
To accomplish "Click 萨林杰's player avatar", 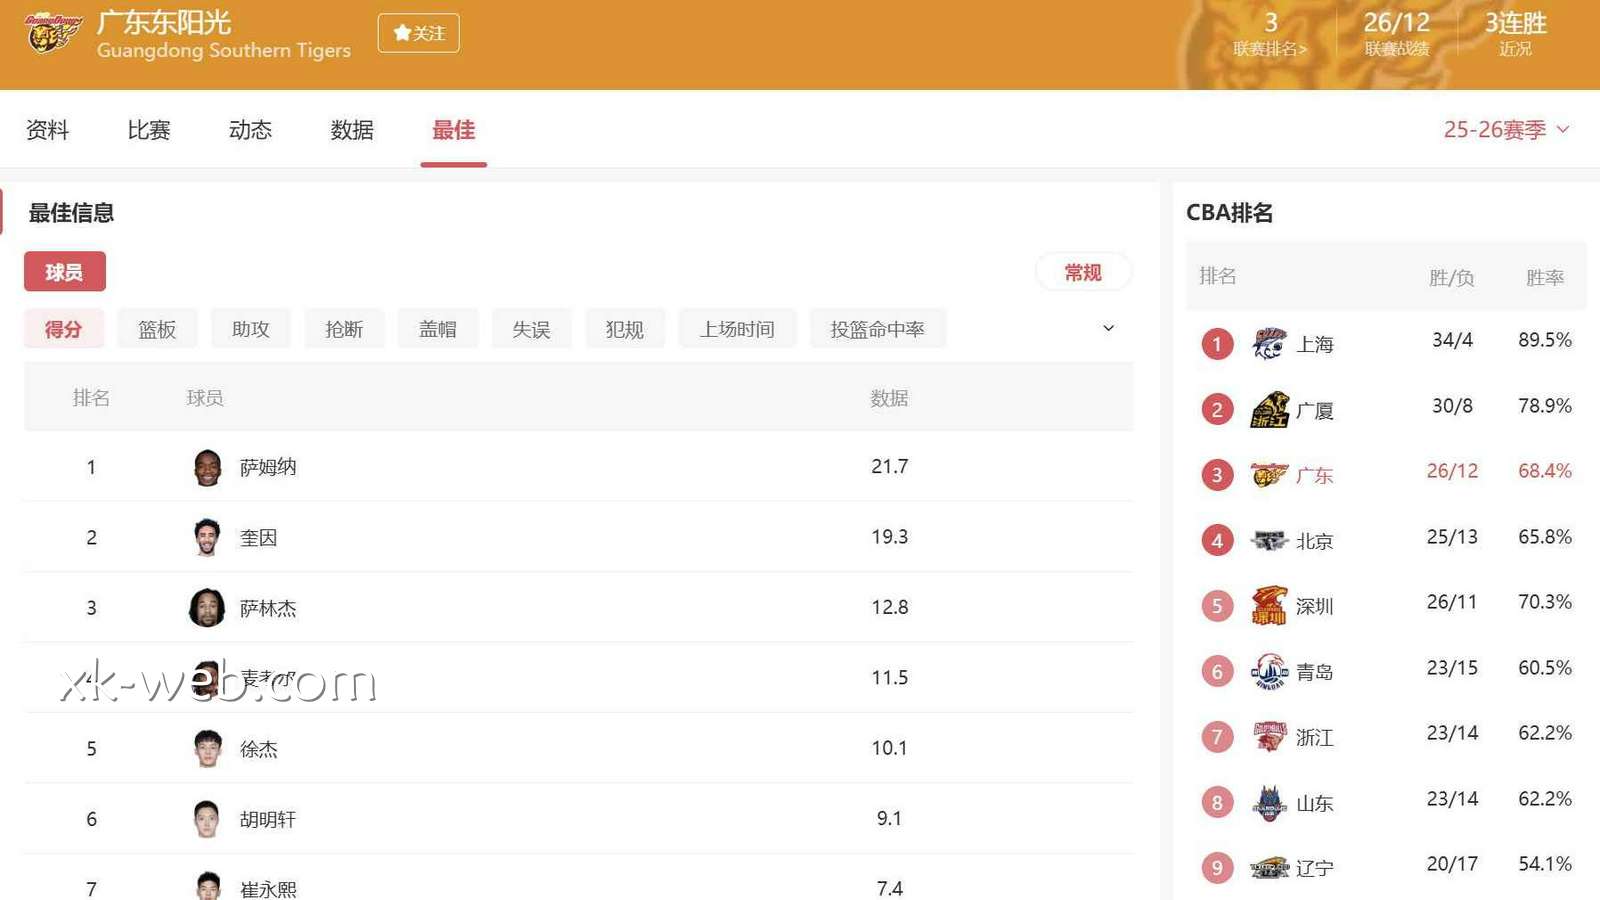I will 207,608.
